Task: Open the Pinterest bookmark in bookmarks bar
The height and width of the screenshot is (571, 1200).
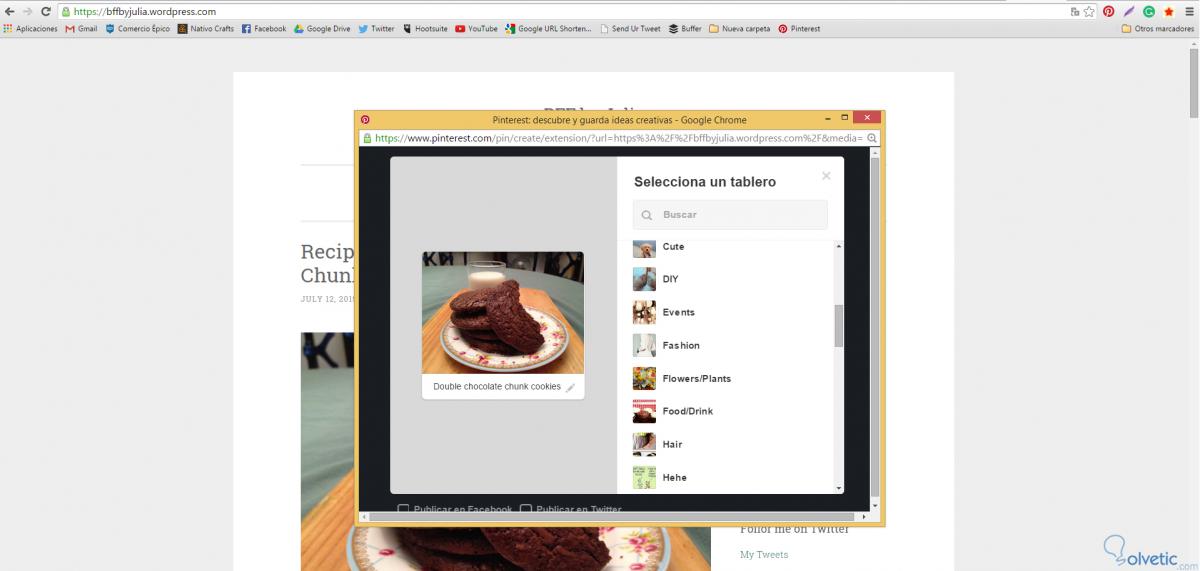Action: click(x=799, y=29)
